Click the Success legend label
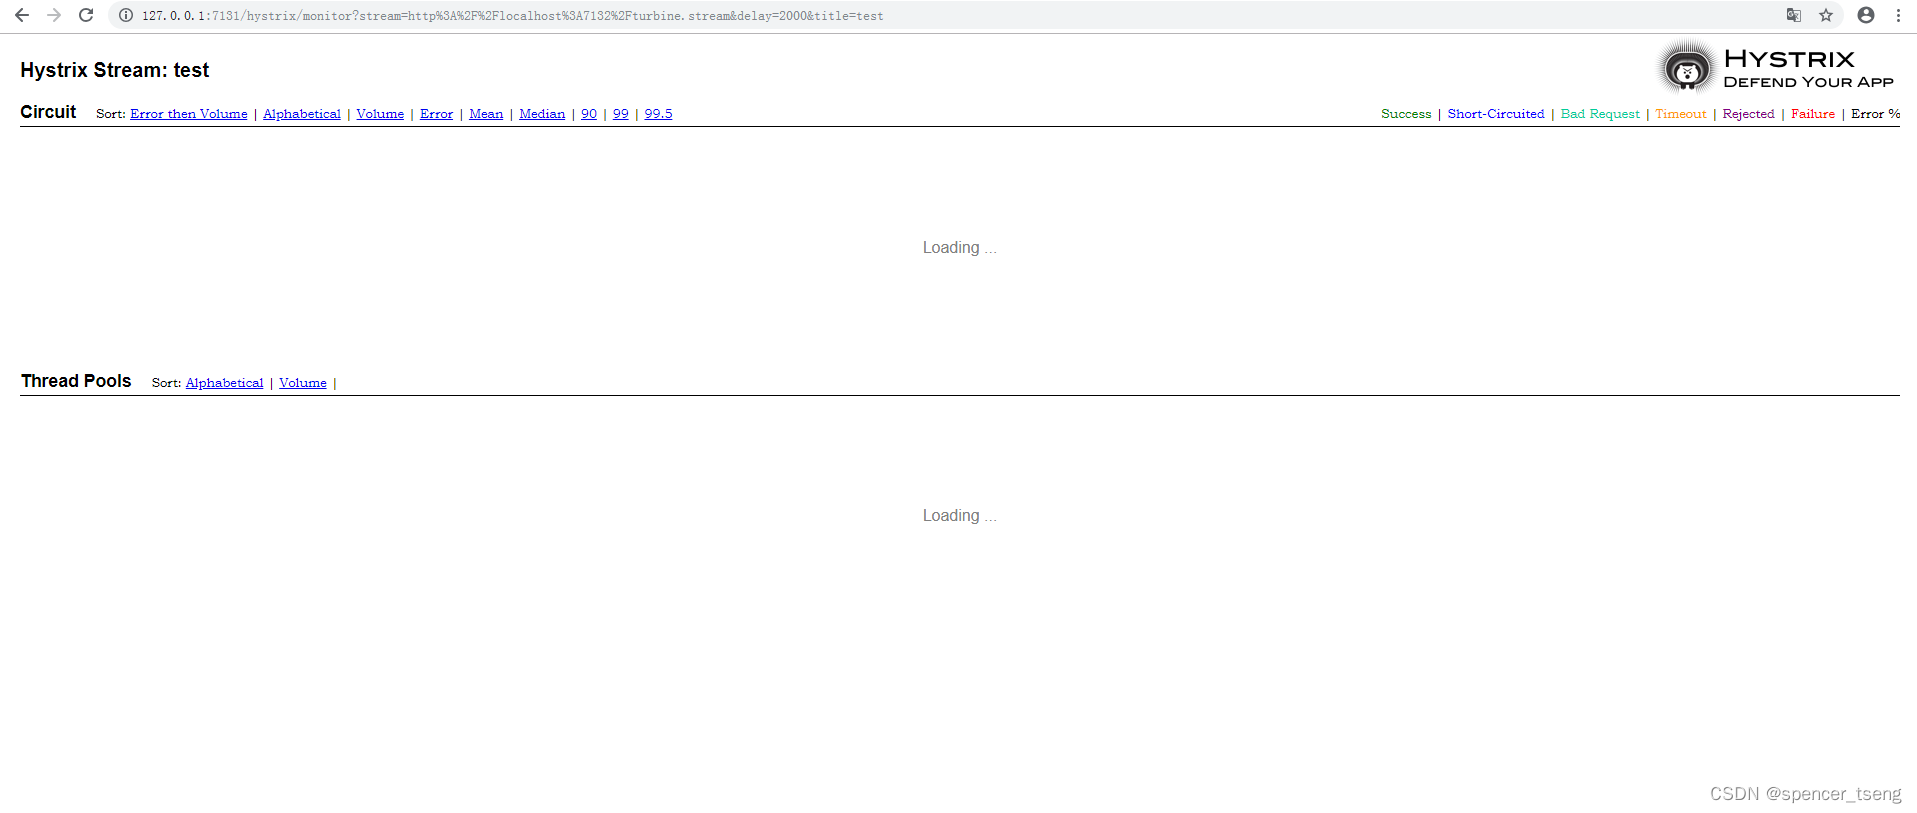The image size is (1917, 813). (1406, 114)
